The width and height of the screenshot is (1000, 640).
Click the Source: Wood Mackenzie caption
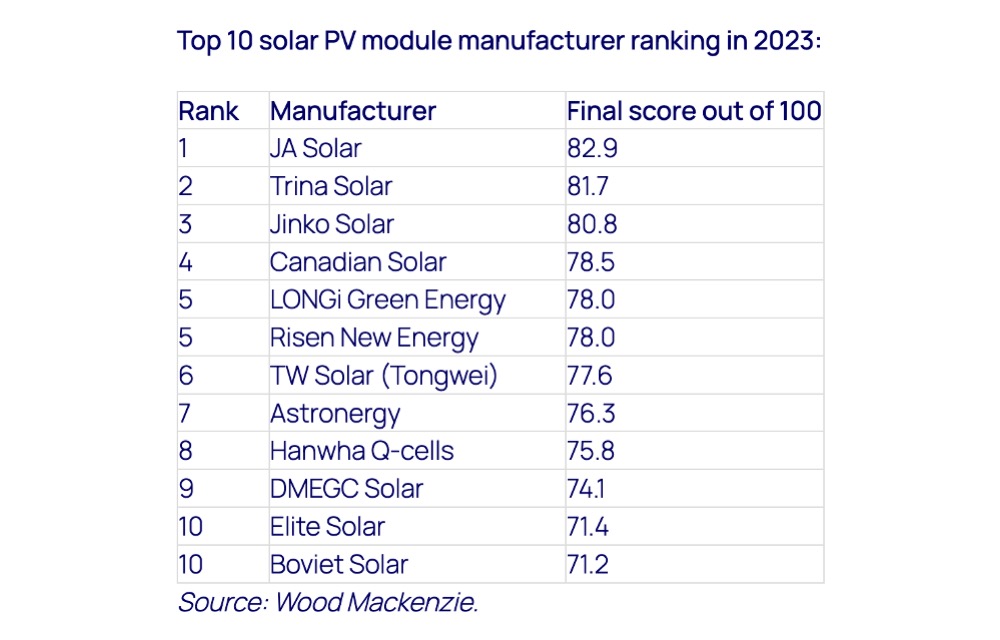pos(328,602)
